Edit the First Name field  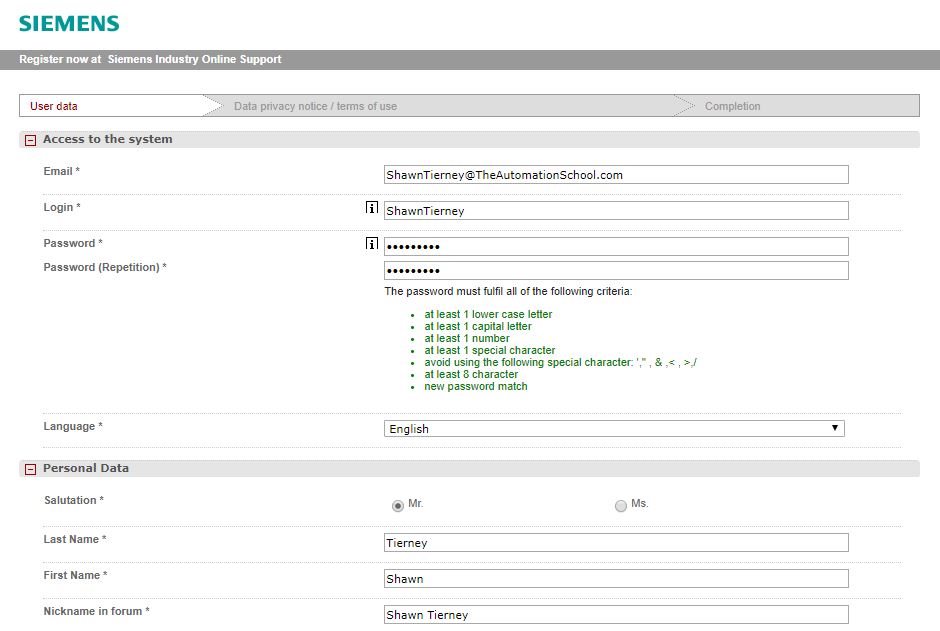tap(616, 579)
